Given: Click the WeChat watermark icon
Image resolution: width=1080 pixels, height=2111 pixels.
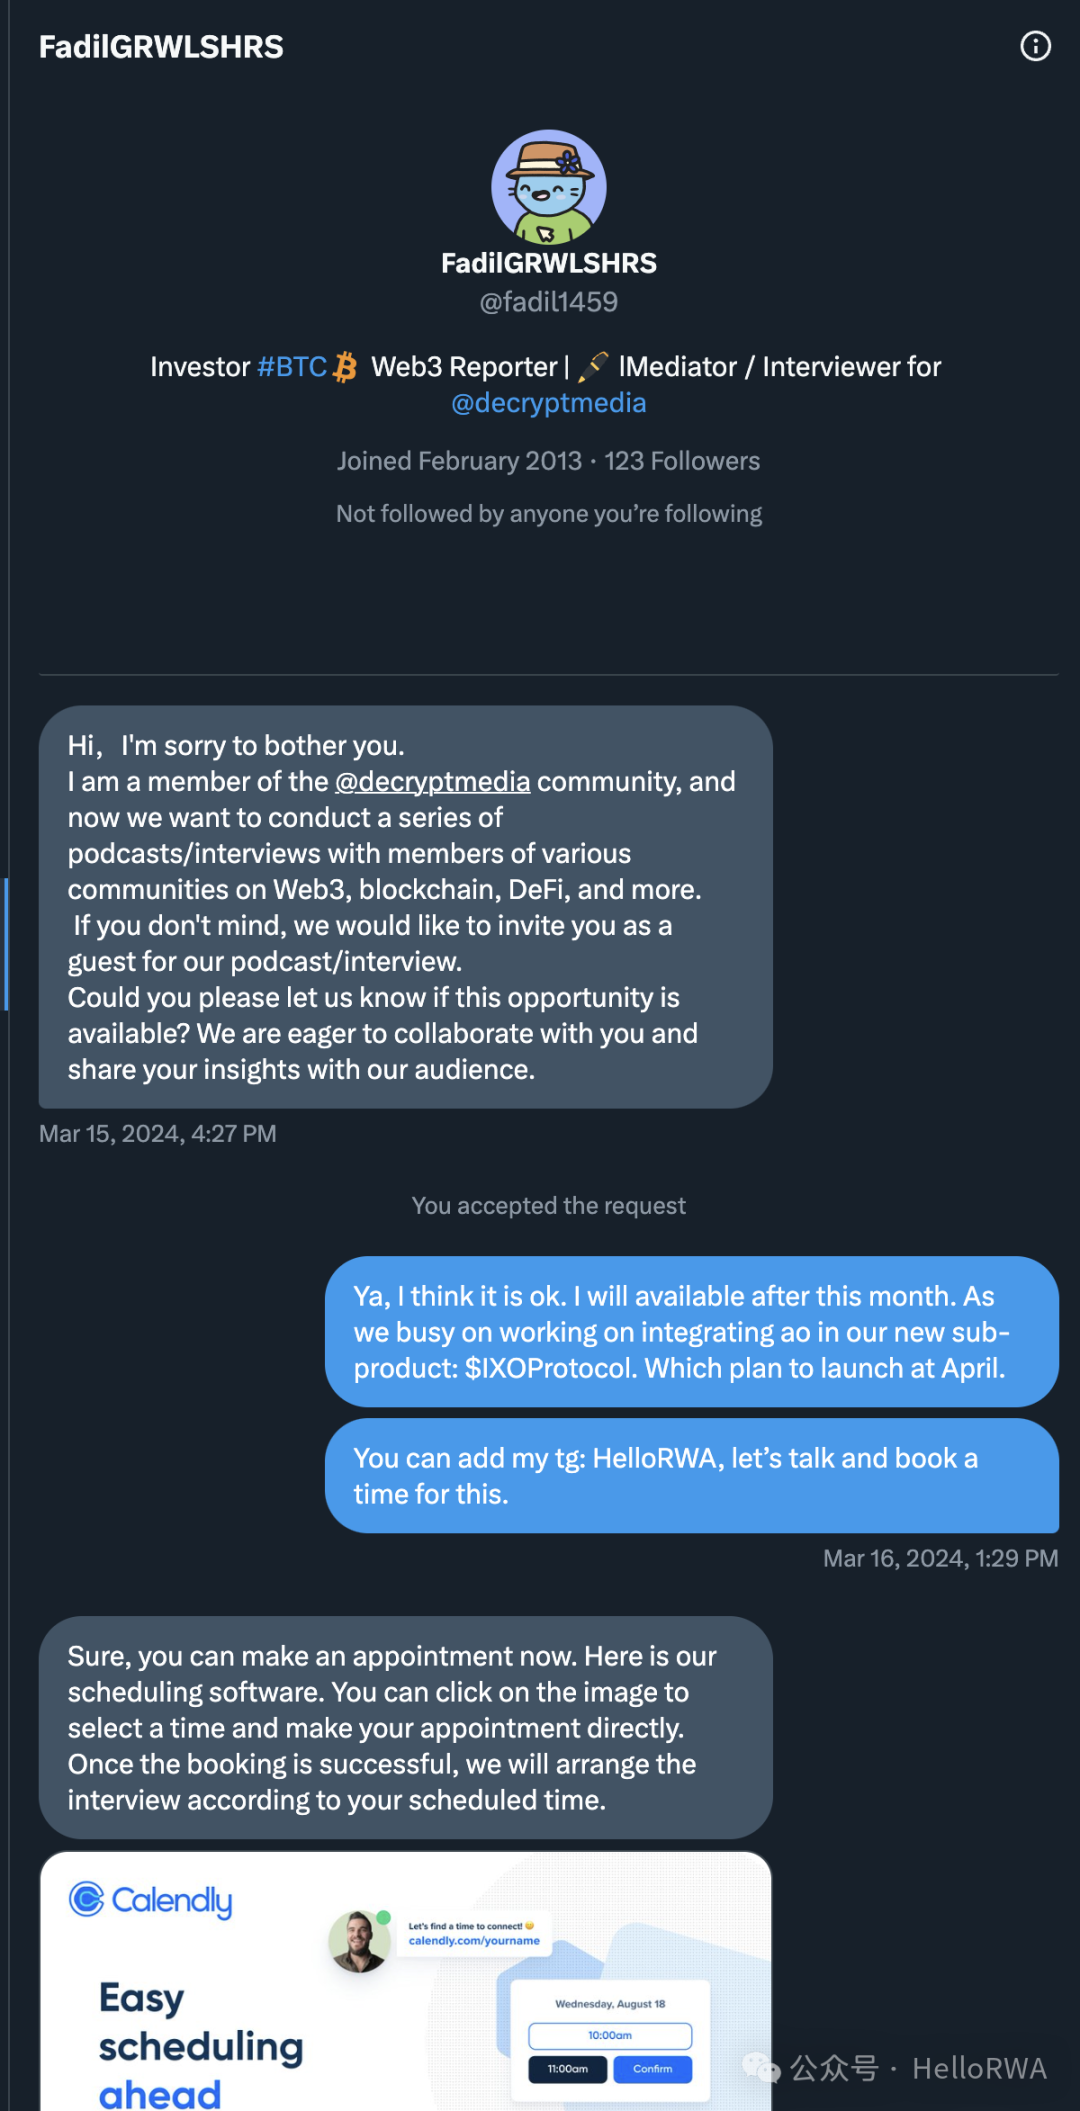Looking at the screenshot, I should (760, 2067).
